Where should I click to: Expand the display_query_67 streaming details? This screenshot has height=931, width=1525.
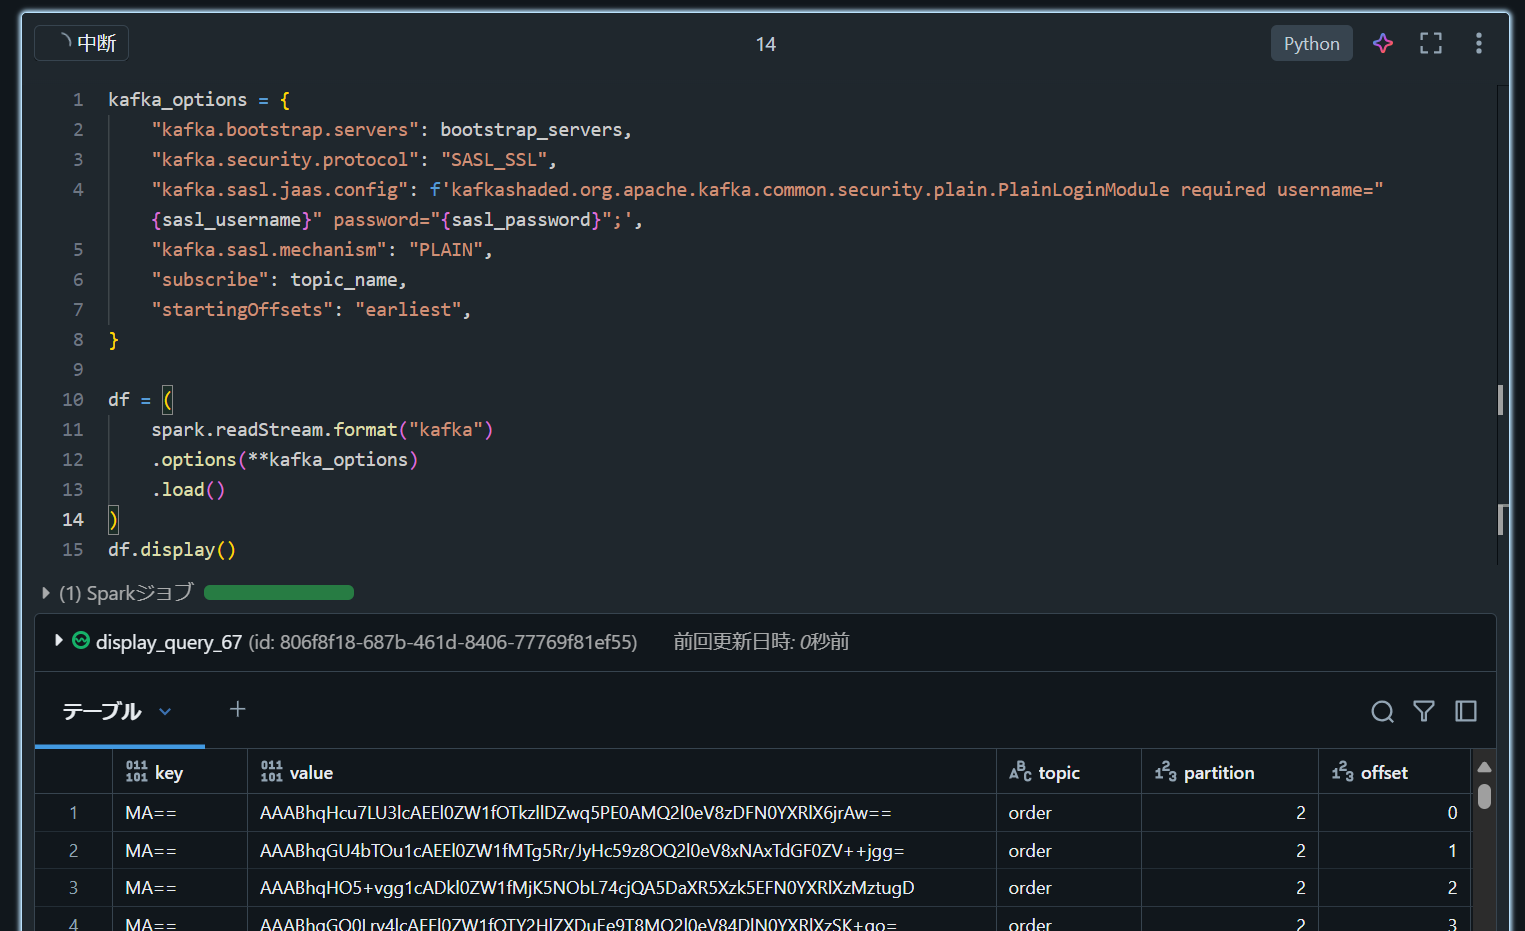(x=58, y=641)
